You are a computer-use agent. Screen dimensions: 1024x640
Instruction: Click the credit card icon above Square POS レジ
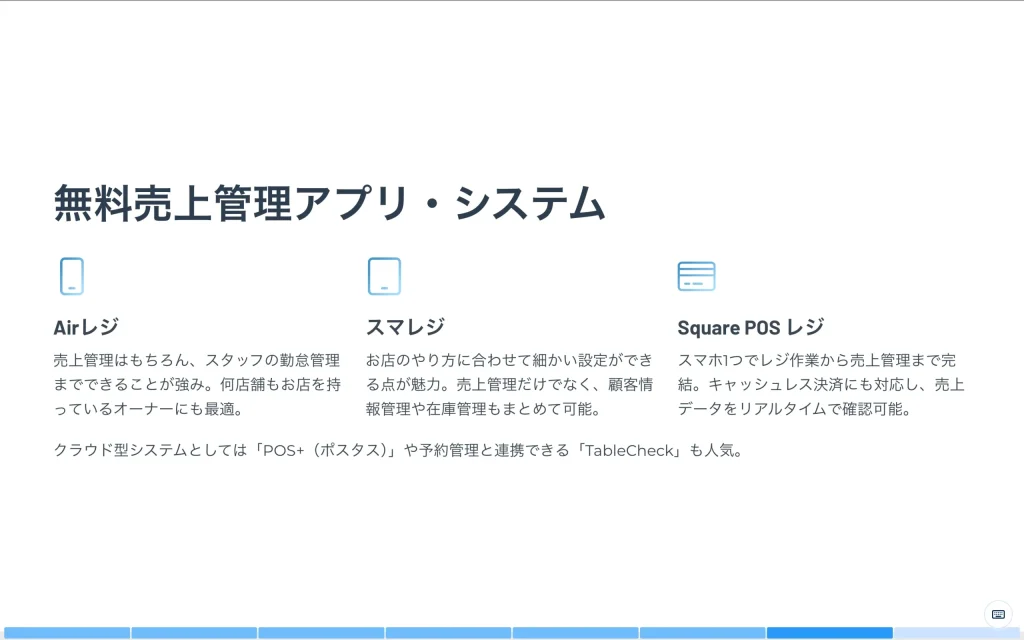click(x=696, y=276)
